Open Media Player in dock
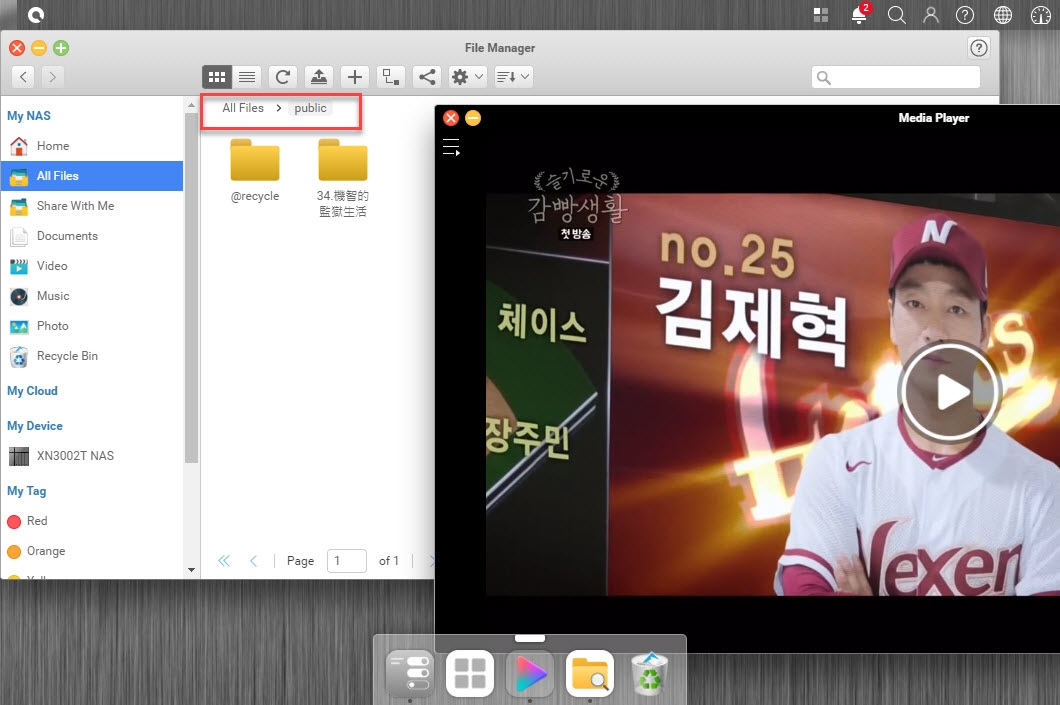The image size is (1060, 705). coord(530,674)
